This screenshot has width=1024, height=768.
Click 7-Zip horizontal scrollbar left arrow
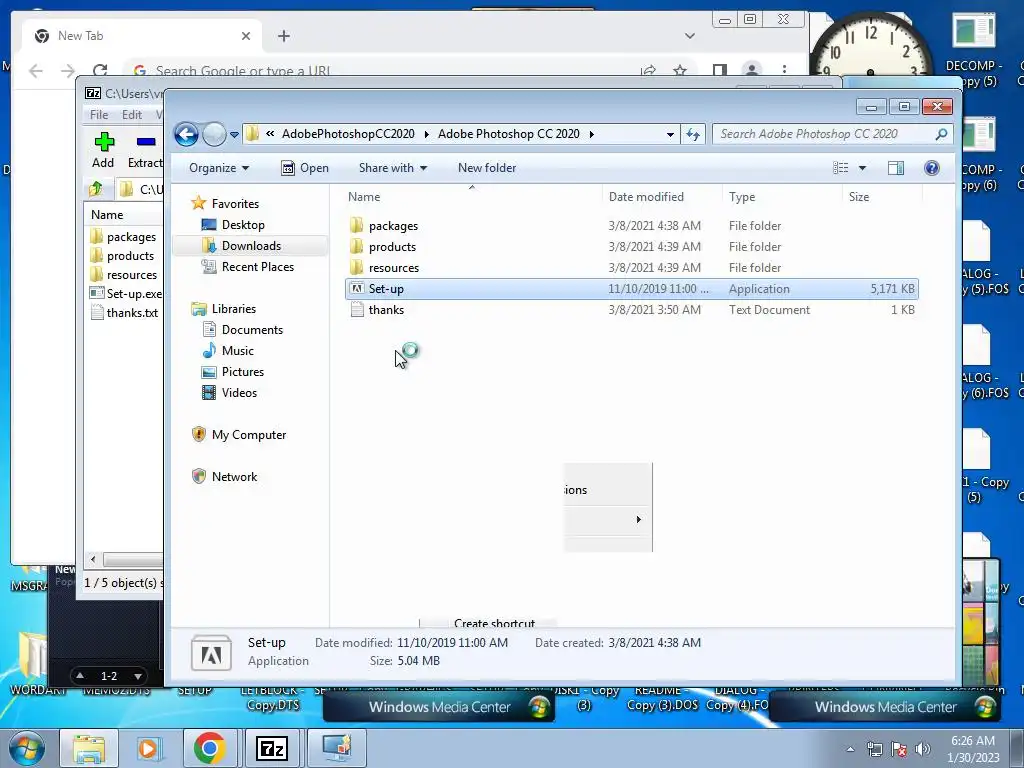point(93,560)
